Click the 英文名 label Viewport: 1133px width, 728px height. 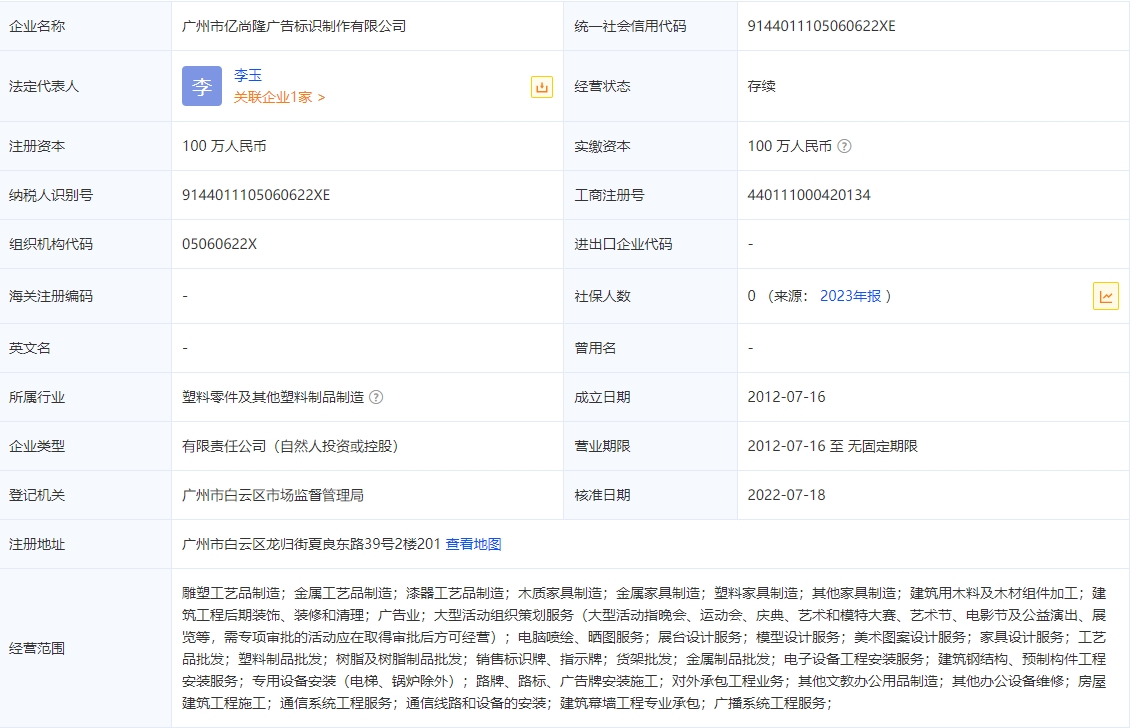[x=30, y=348]
